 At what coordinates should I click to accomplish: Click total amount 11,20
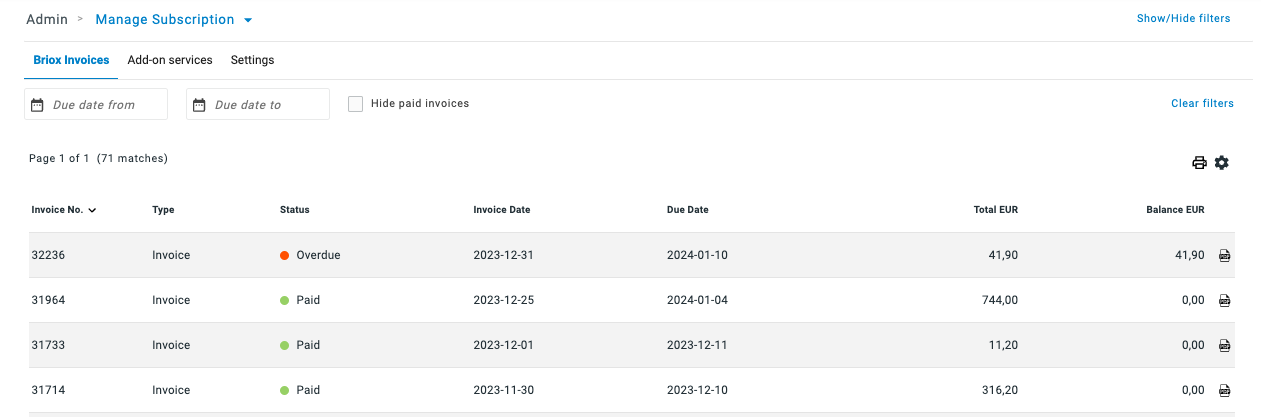tap(1003, 345)
